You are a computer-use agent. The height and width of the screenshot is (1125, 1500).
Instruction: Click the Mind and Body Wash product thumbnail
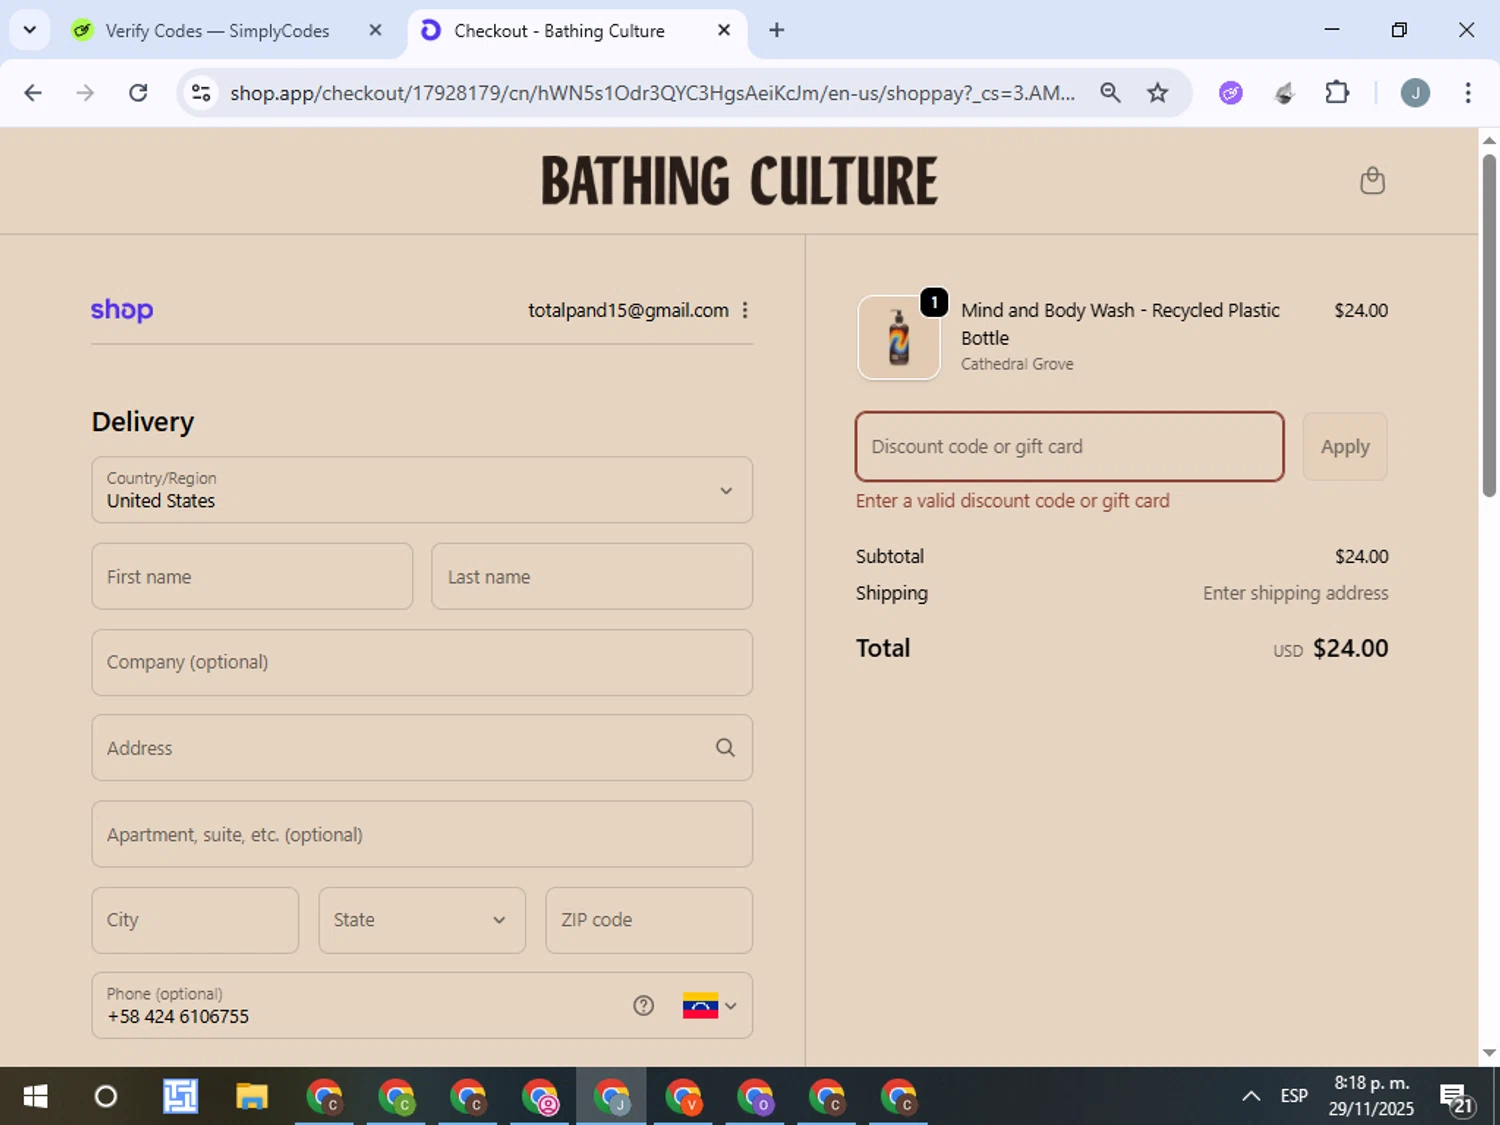pyautogui.click(x=899, y=338)
